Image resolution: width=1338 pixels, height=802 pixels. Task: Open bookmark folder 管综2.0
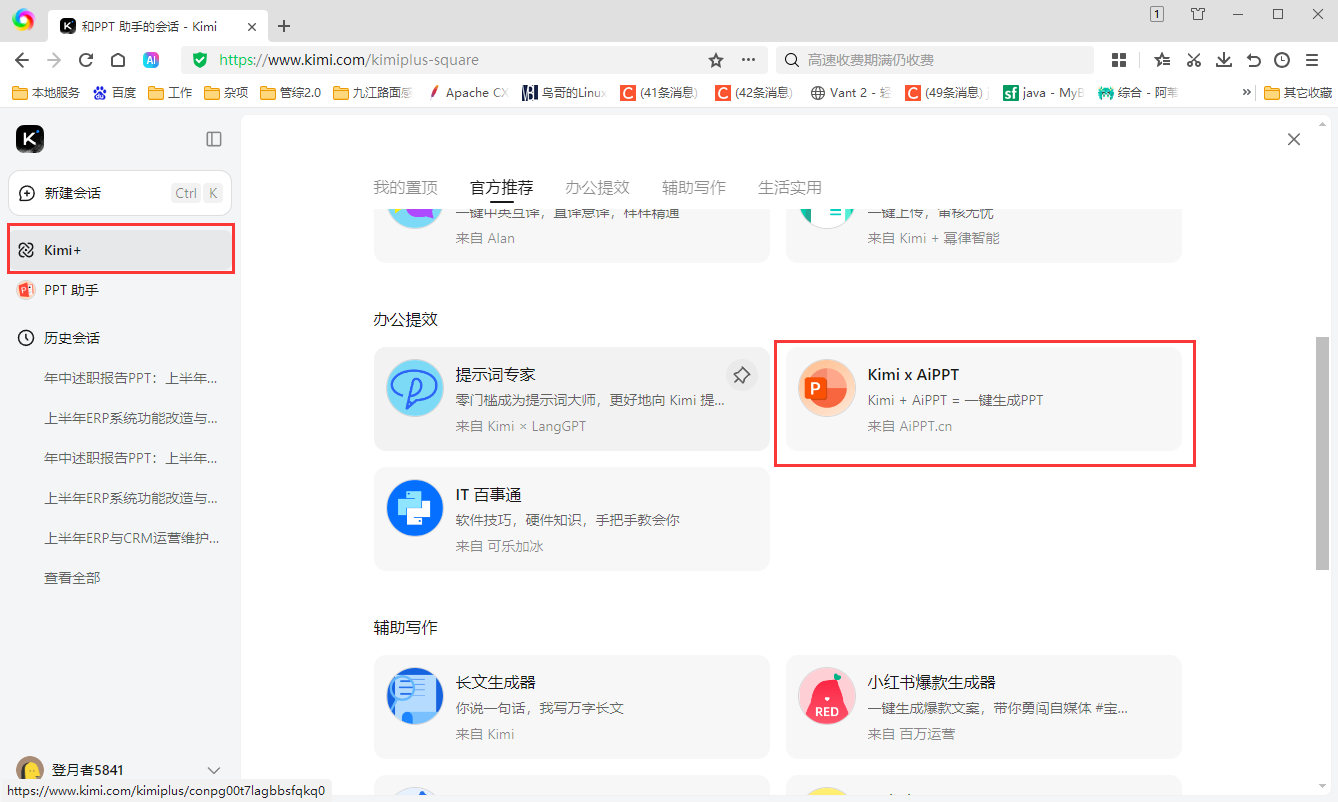click(291, 93)
